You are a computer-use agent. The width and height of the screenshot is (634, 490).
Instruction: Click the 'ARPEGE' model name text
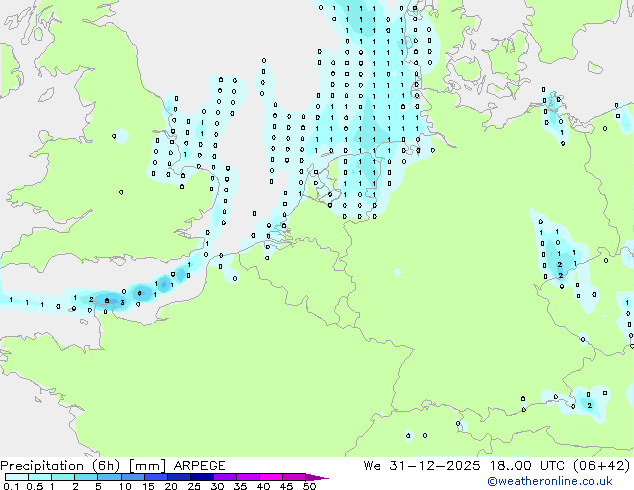(x=199, y=466)
